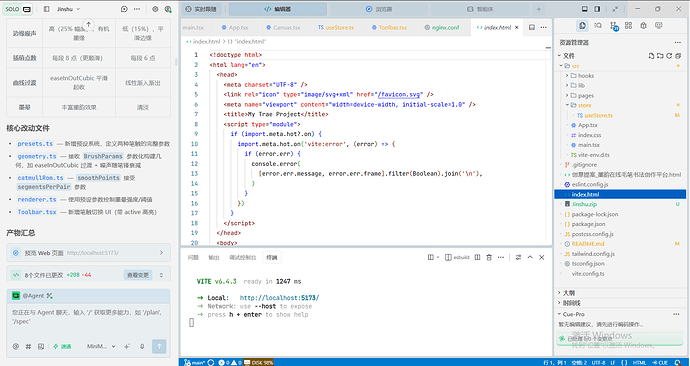The image size is (690, 366).
Task: Refresh the explorer file tree
Action: pos(669,56)
